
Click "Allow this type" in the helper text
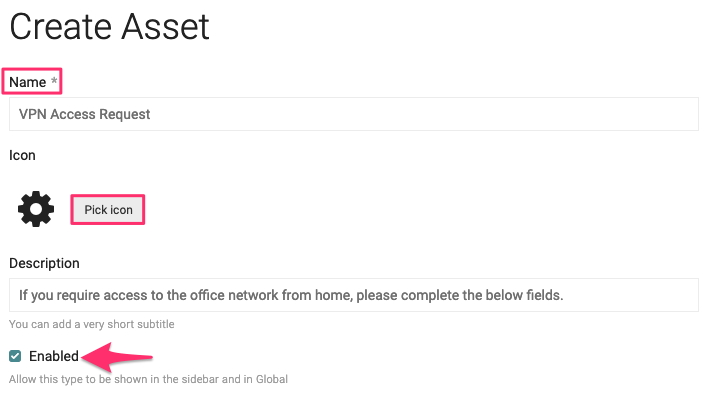coord(46,379)
